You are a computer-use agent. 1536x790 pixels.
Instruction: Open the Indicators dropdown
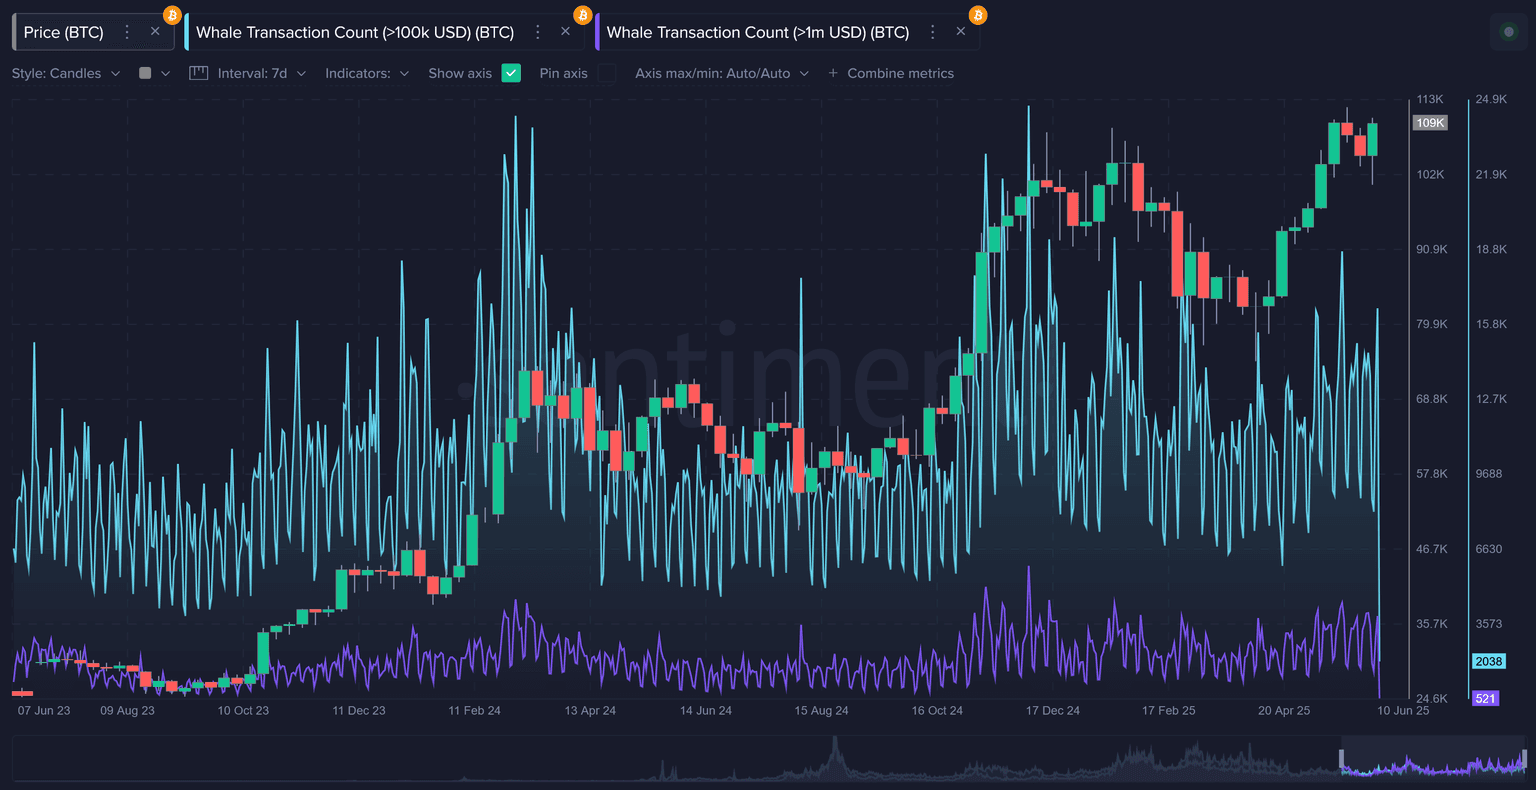367,73
